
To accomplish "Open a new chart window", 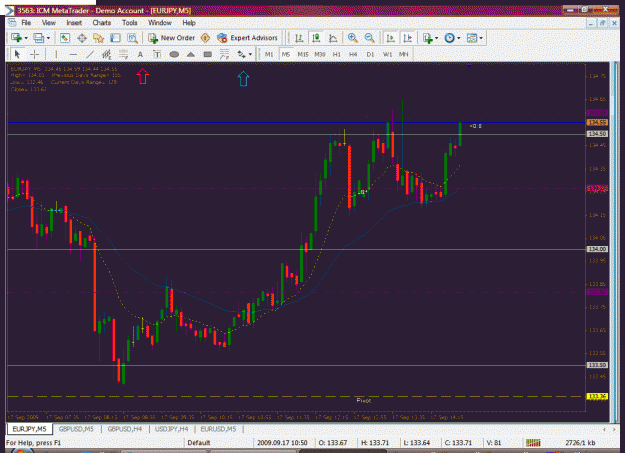I will tap(16, 38).
